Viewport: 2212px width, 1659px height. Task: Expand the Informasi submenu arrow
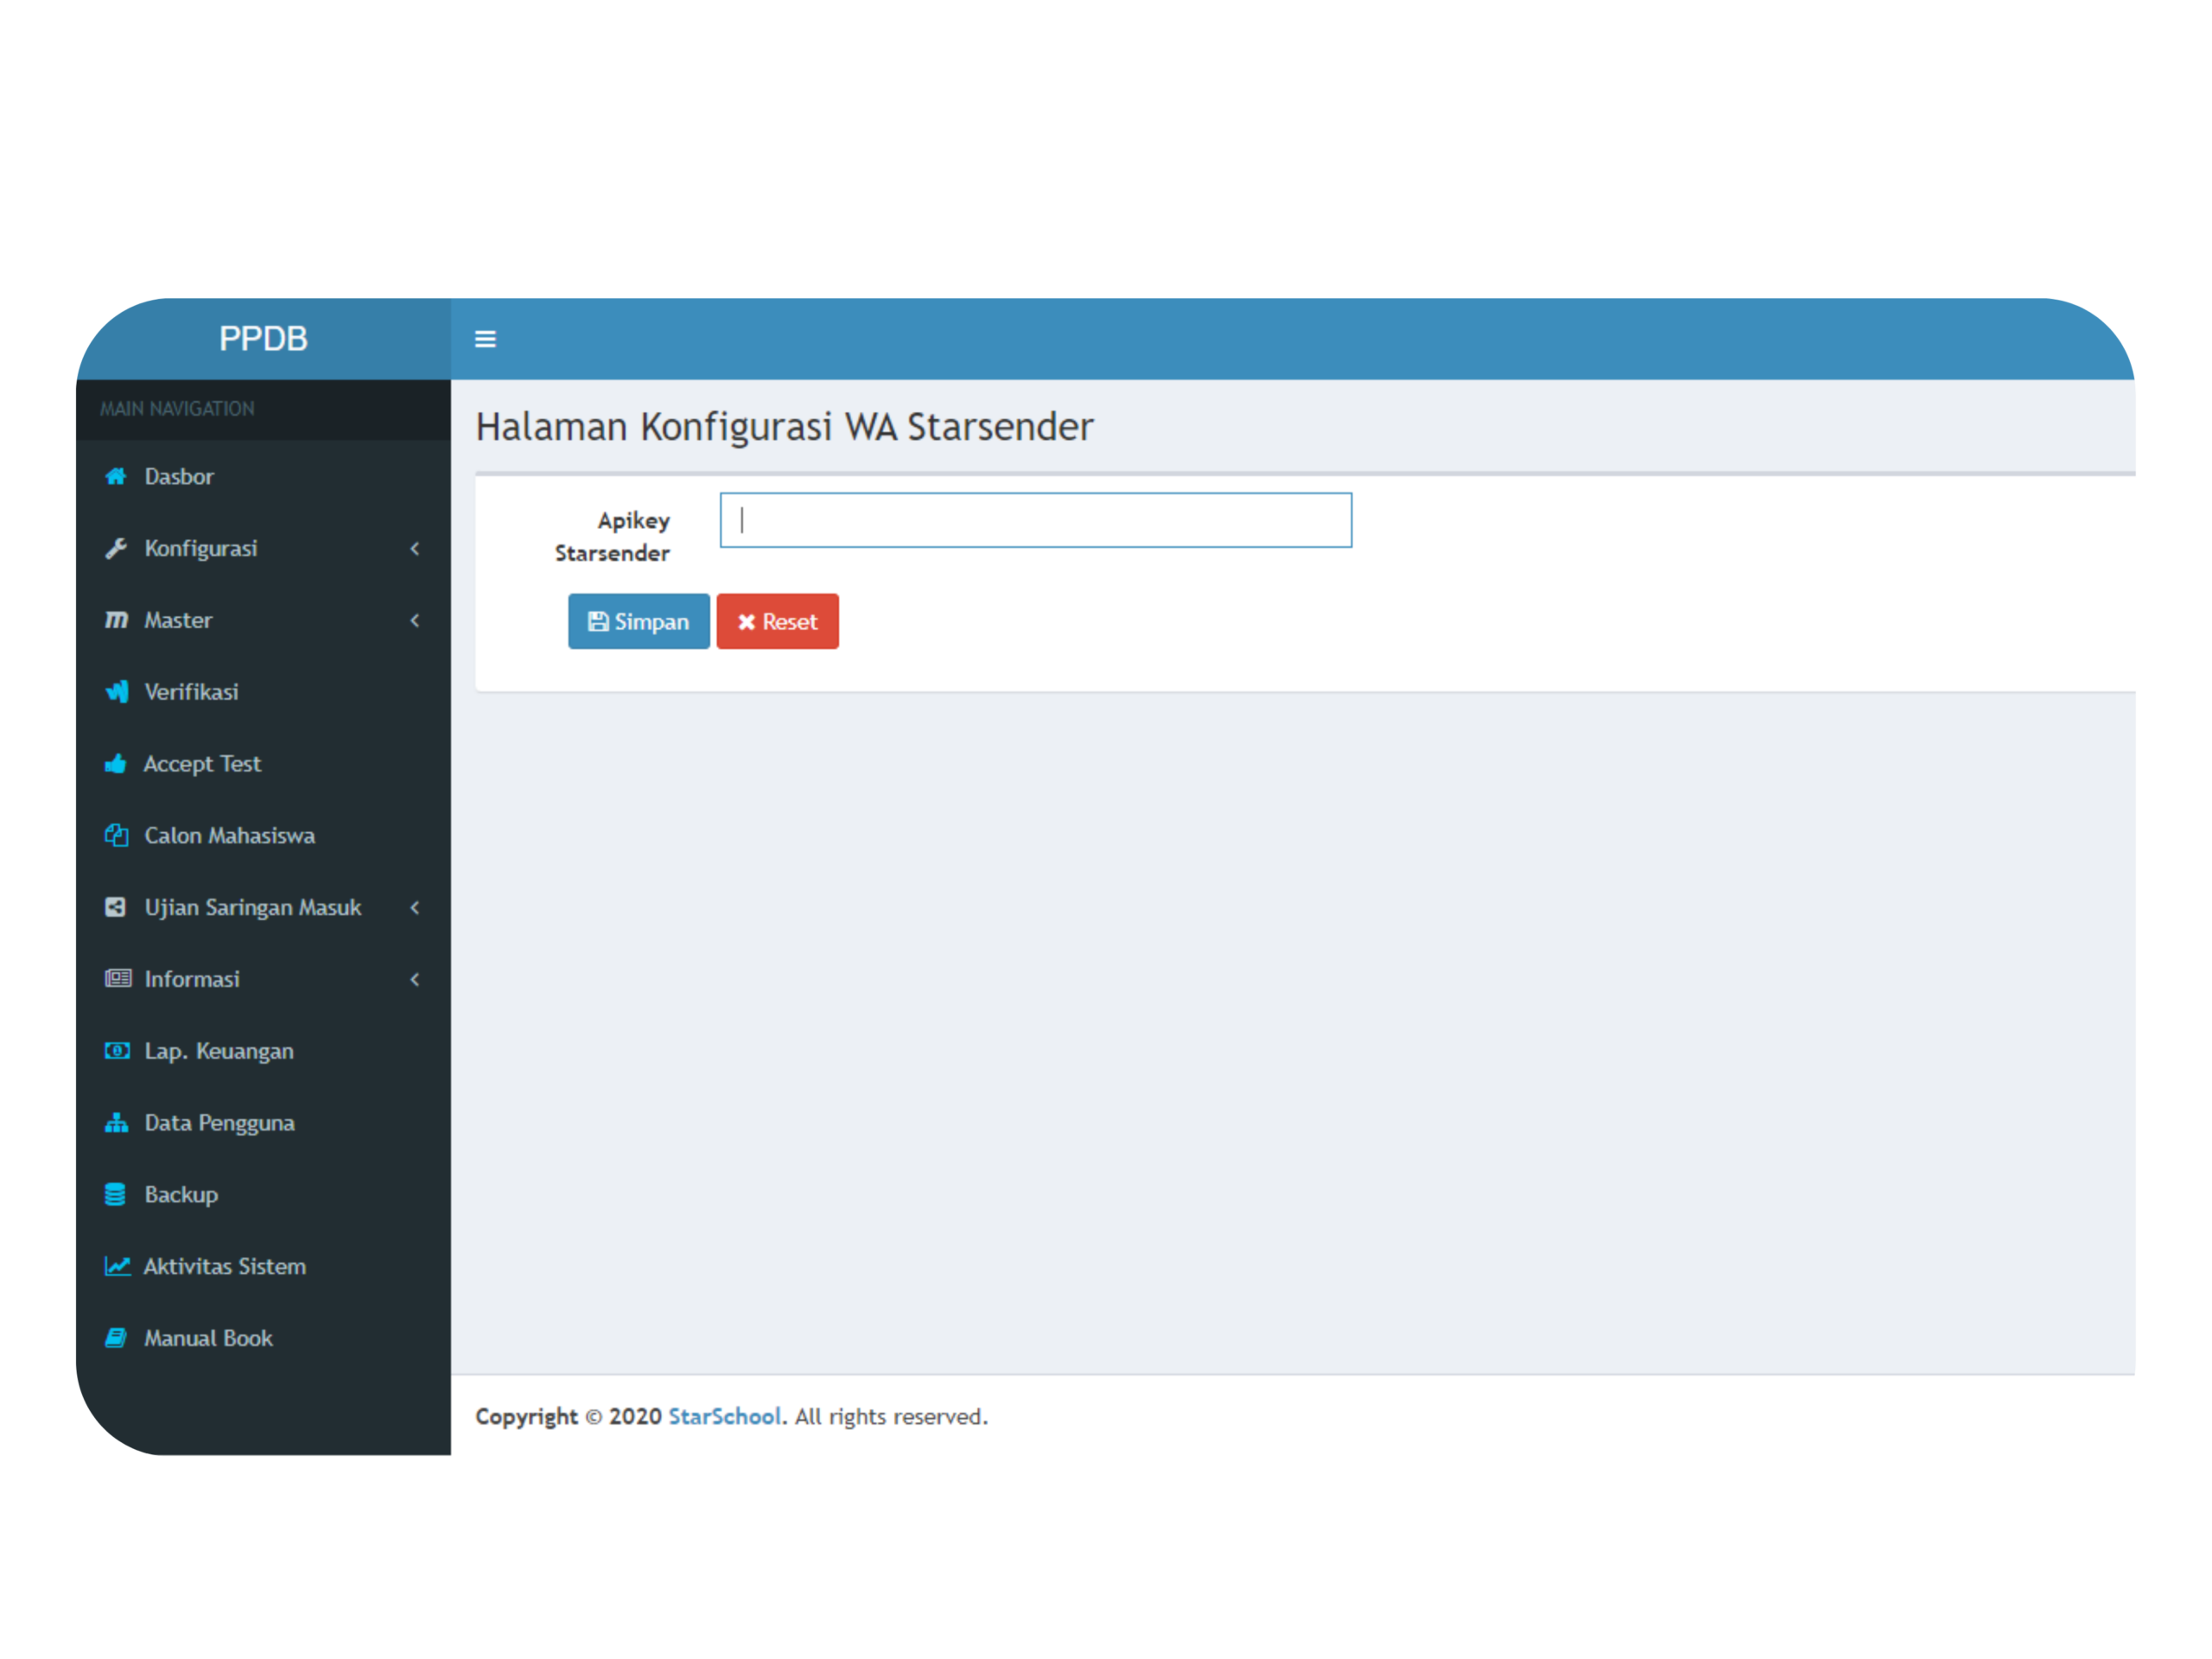(415, 980)
